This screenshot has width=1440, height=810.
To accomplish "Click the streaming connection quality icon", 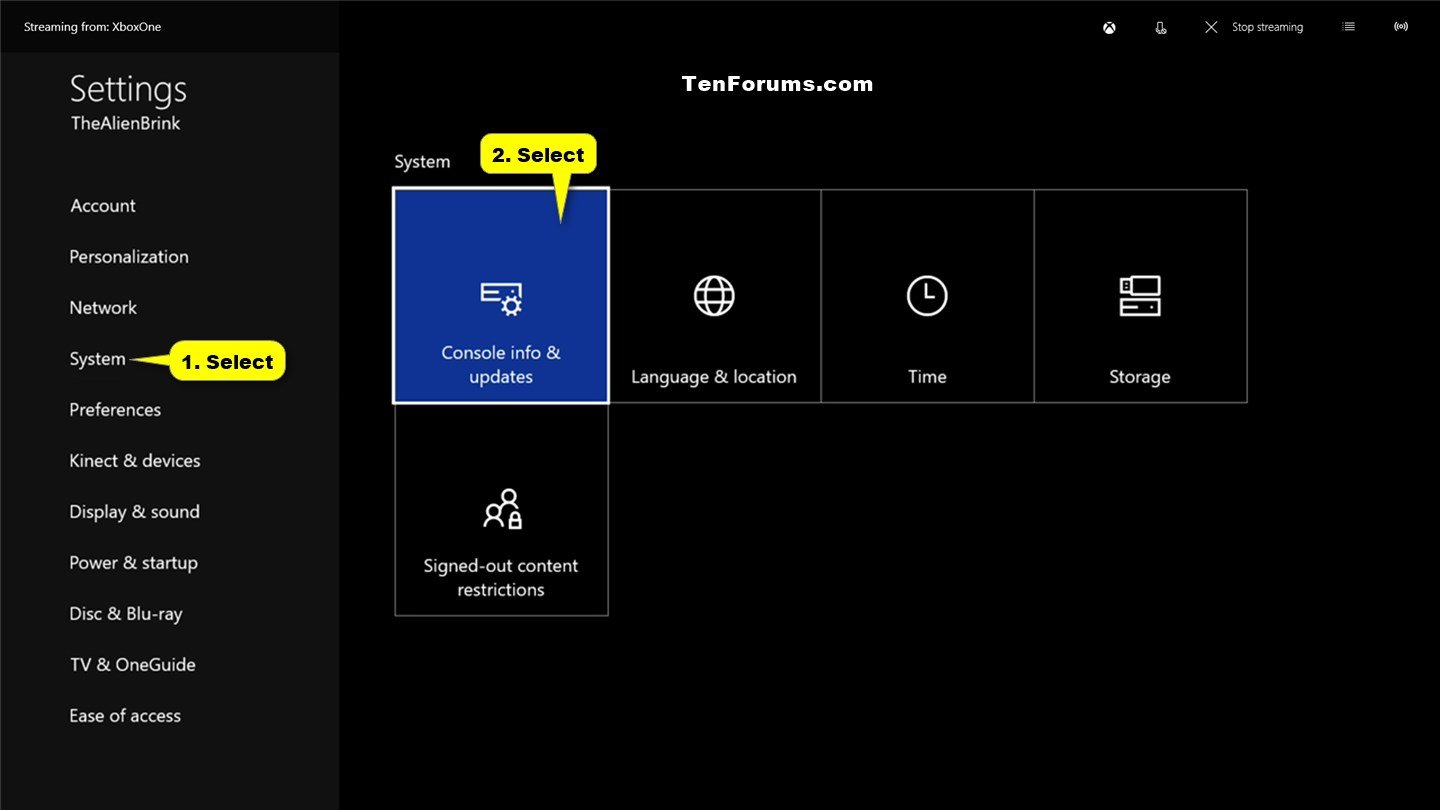I will click(1401, 27).
